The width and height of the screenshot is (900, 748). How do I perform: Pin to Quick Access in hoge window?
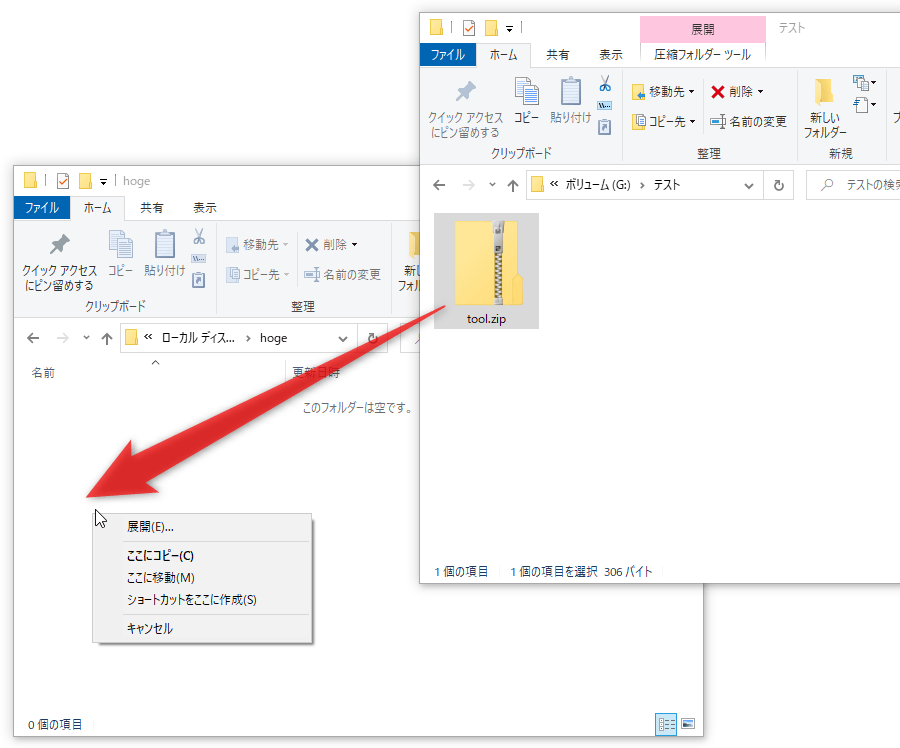(59, 261)
